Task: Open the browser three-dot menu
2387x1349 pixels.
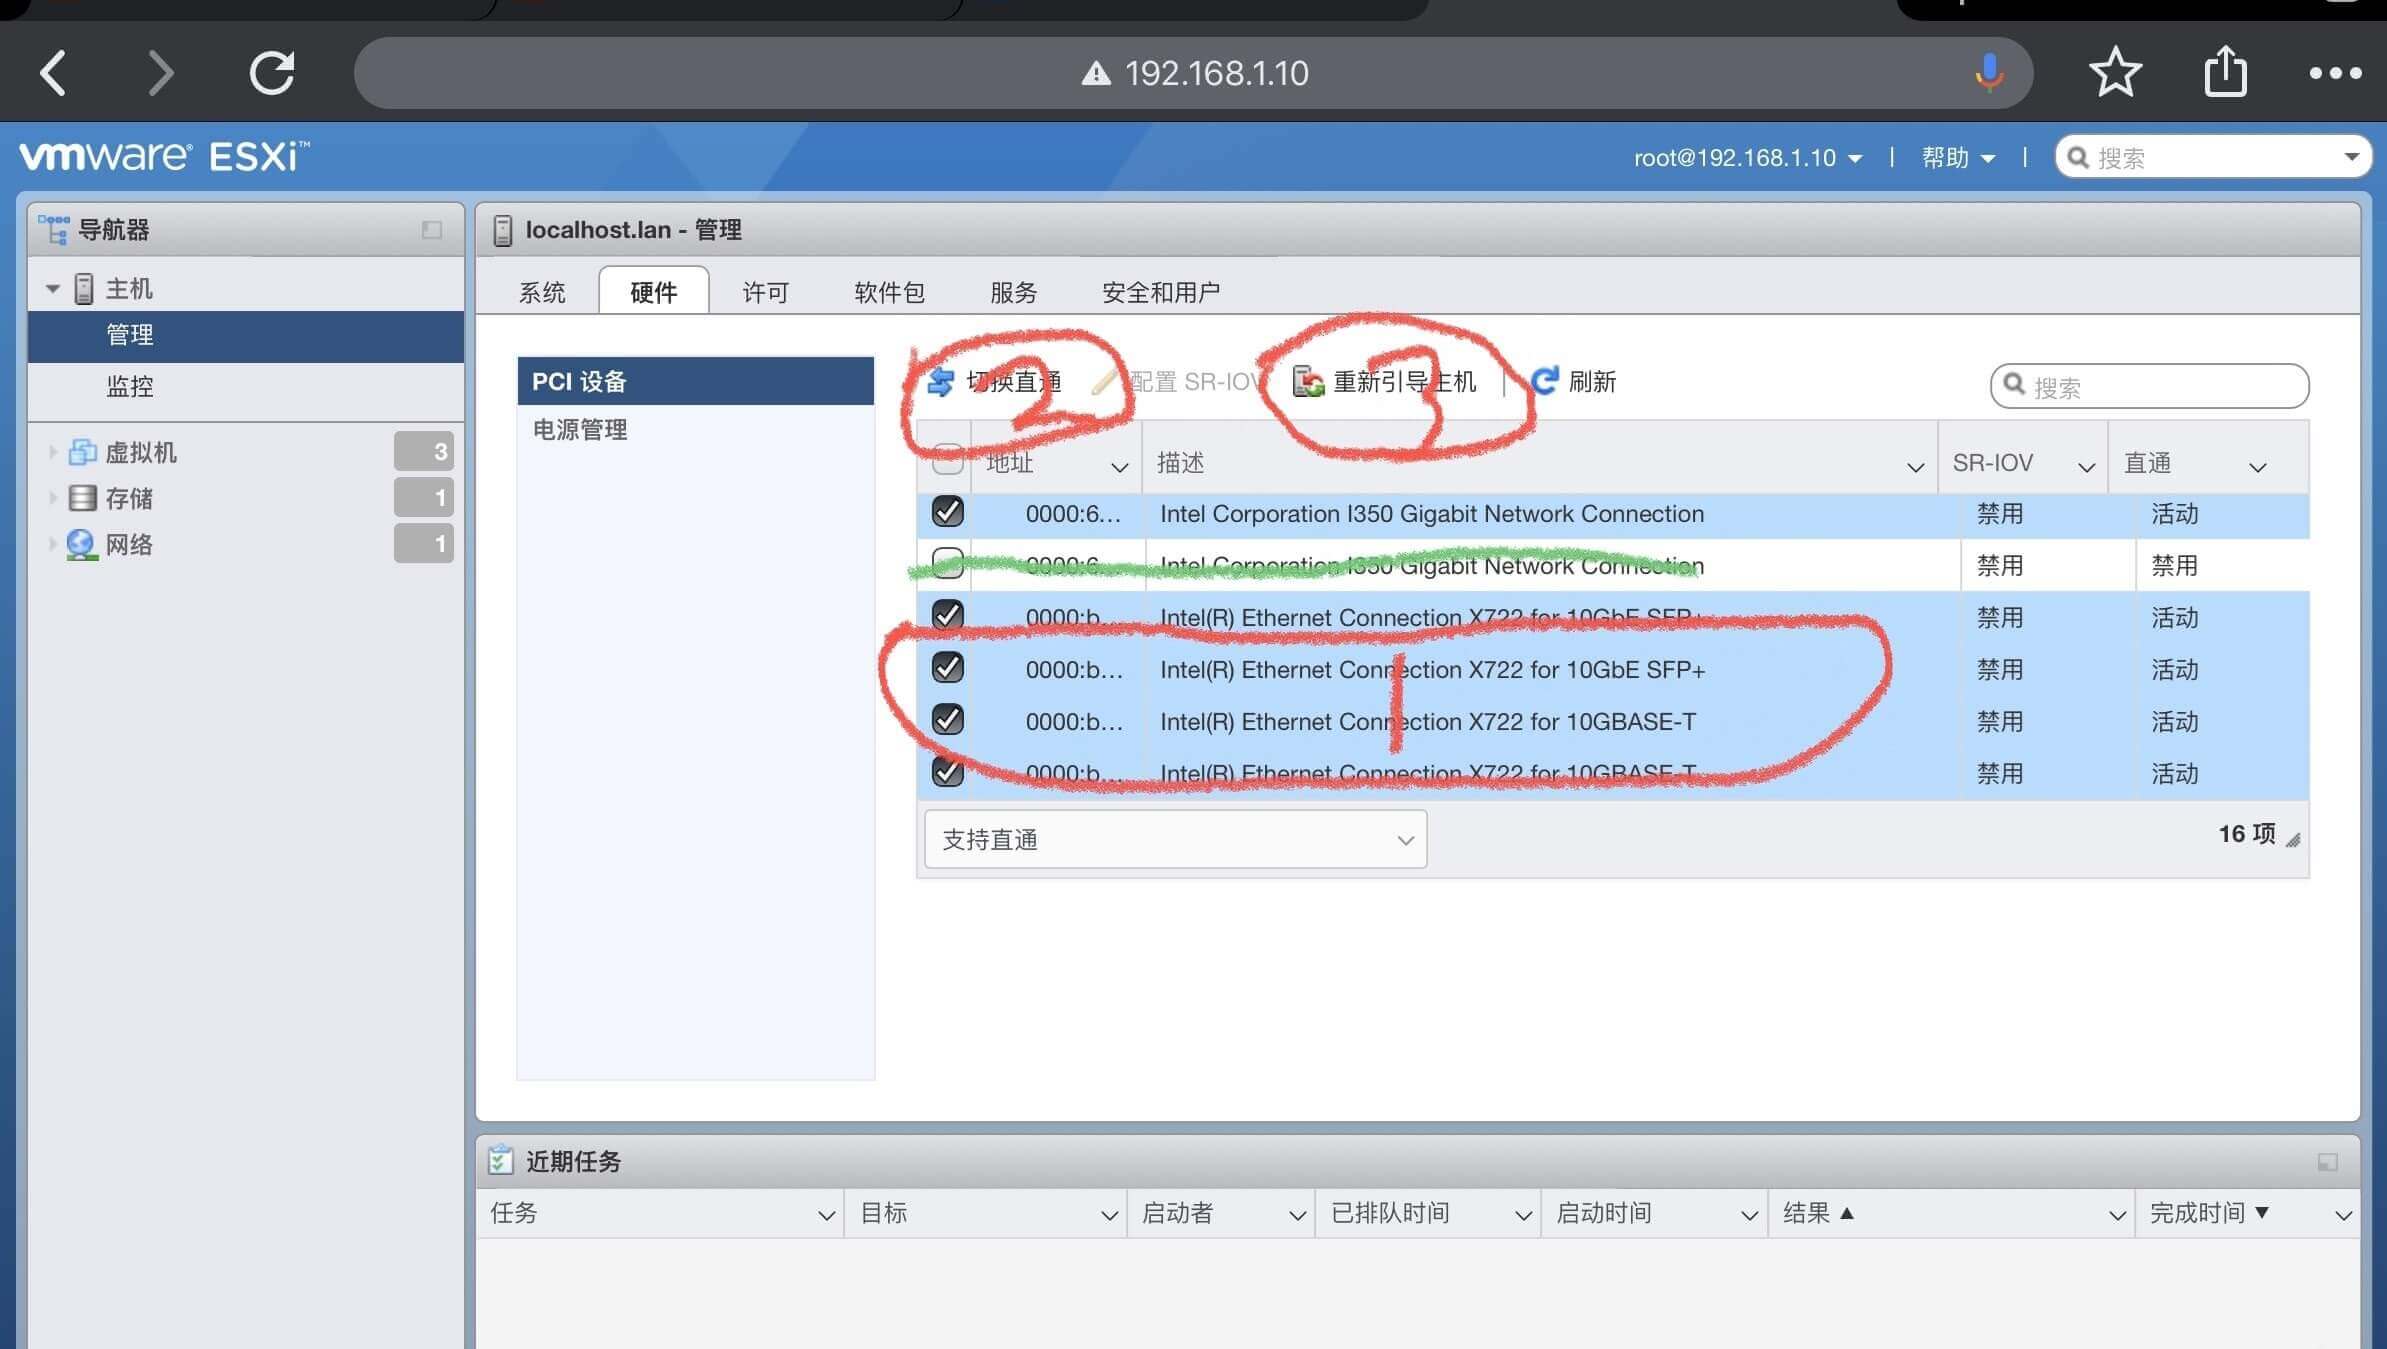Action: pyautogui.click(x=2336, y=73)
